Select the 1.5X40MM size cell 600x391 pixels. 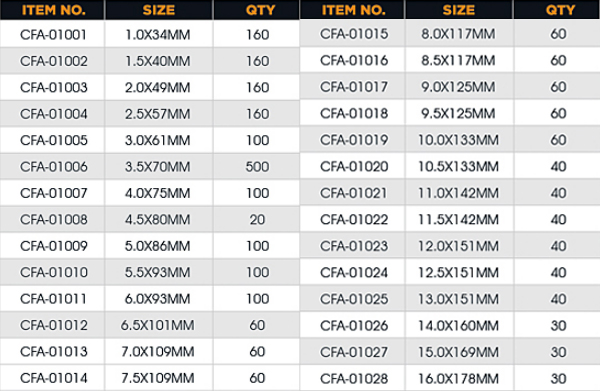point(158,61)
